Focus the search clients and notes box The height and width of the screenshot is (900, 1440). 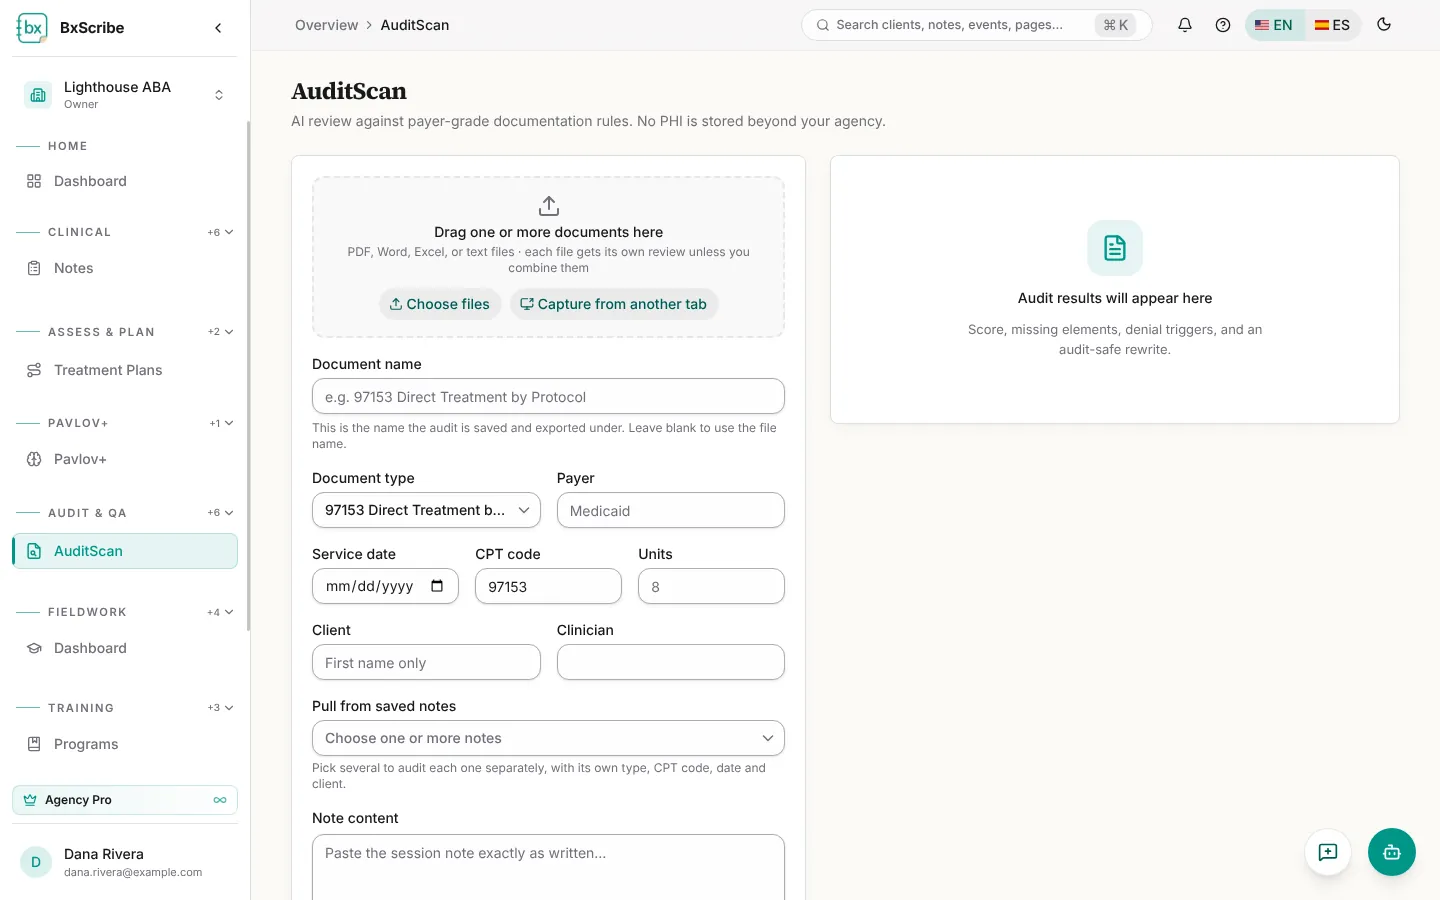click(x=976, y=25)
